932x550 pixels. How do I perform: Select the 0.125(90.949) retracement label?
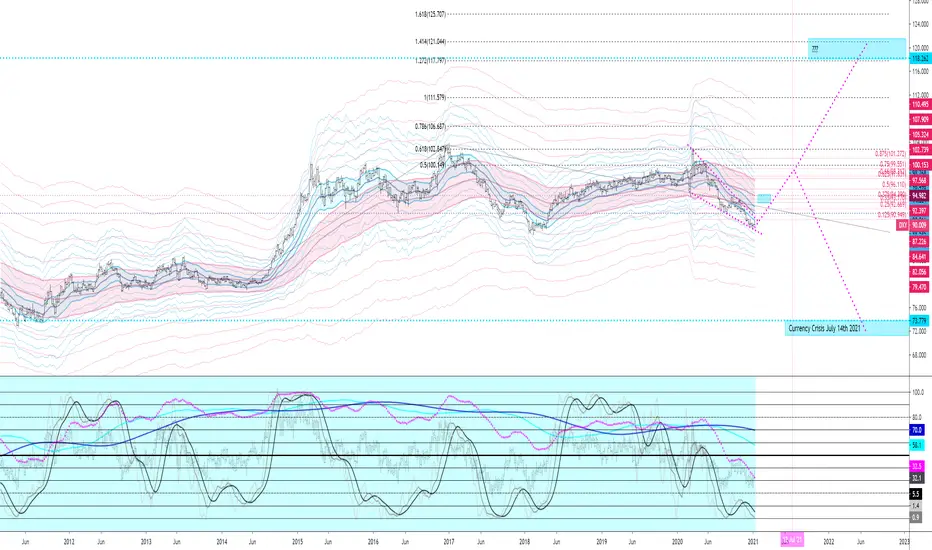click(x=892, y=215)
